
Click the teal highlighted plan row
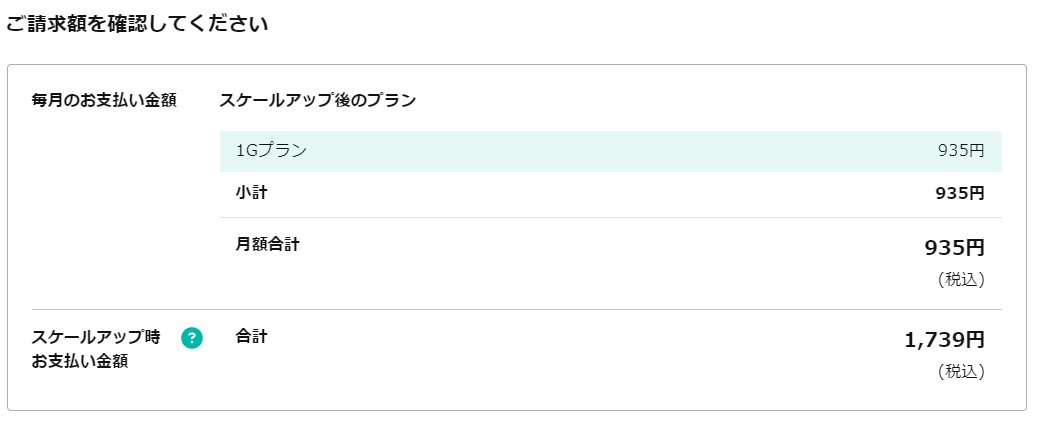click(x=610, y=151)
